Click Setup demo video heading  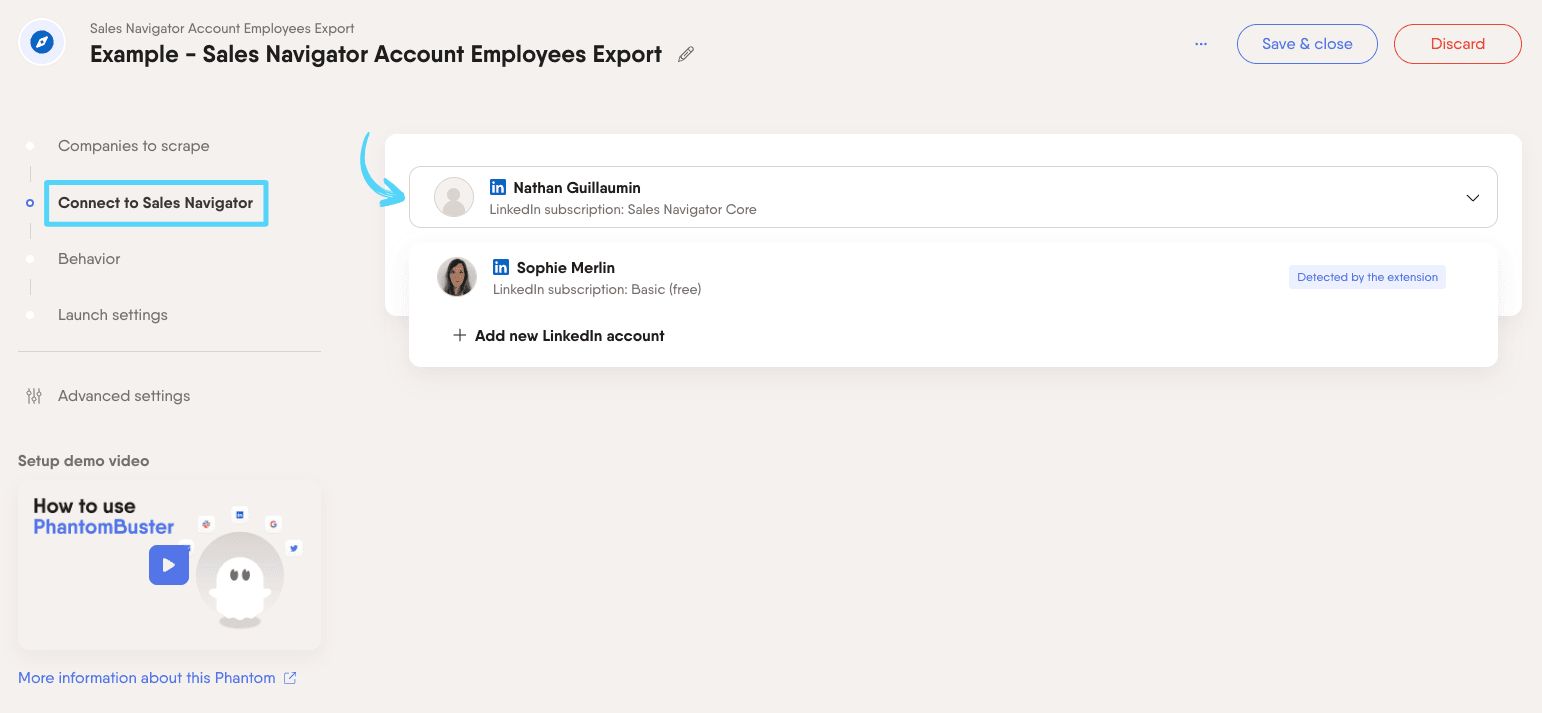point(84,461)
